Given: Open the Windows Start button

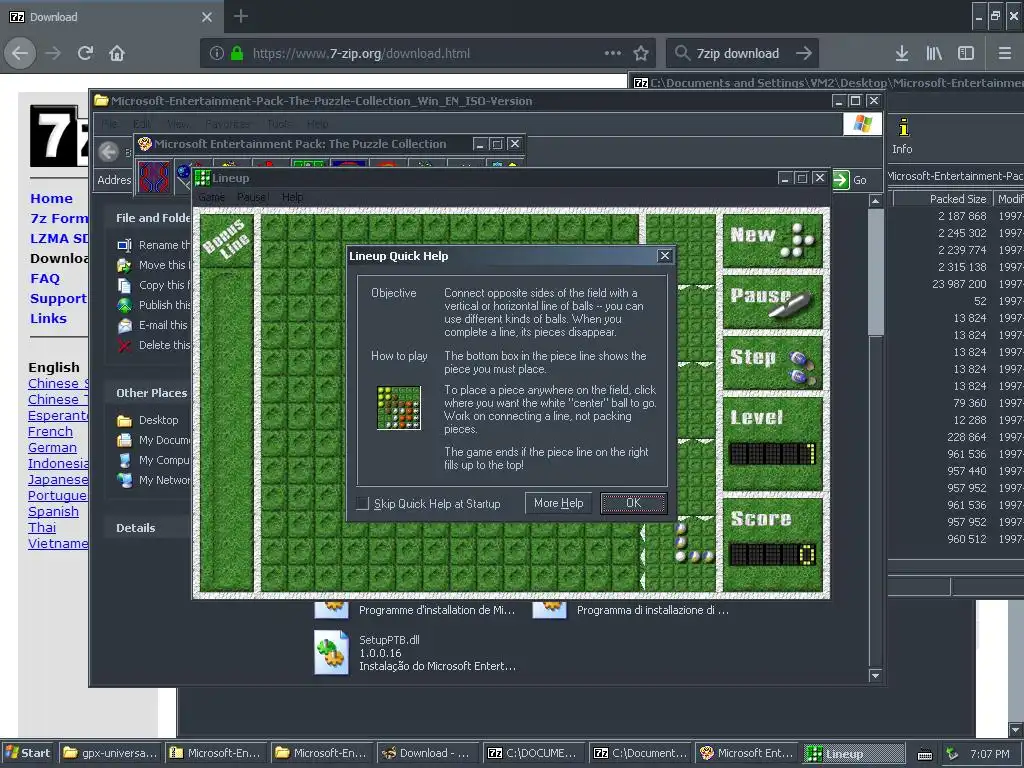Looking at the screenshot, I should pyautogui.click(x=28, y=753).
